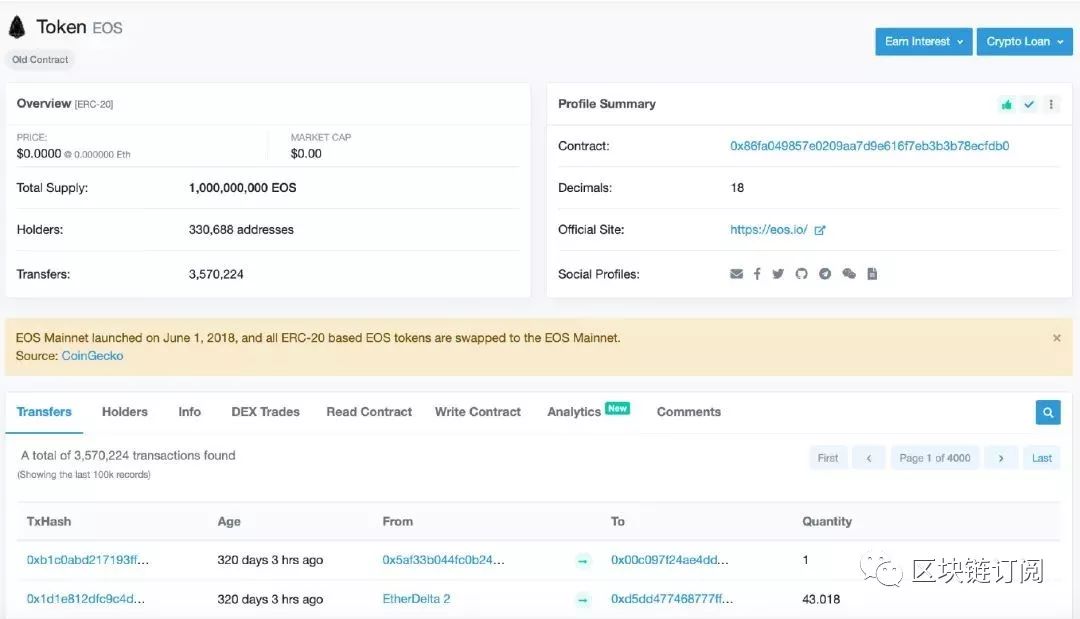Open the Twitter social profile icon

pos(778,274)
